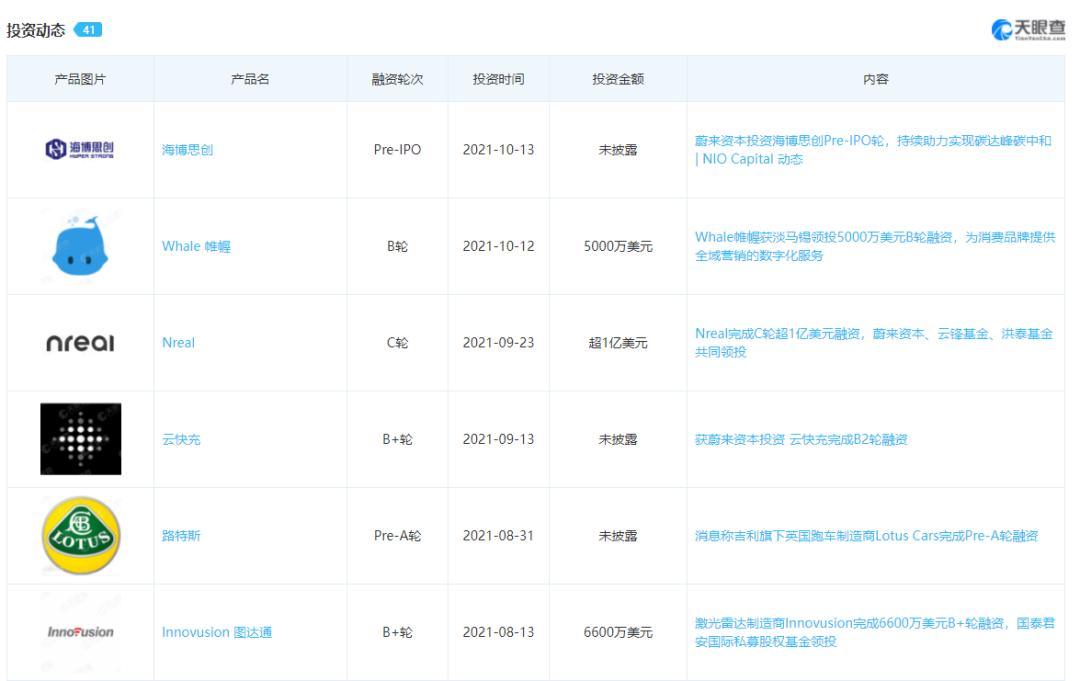This screenshot has height=681, width=1080.
Task: Select the date 2021-09-13
Action: point(499,439)
